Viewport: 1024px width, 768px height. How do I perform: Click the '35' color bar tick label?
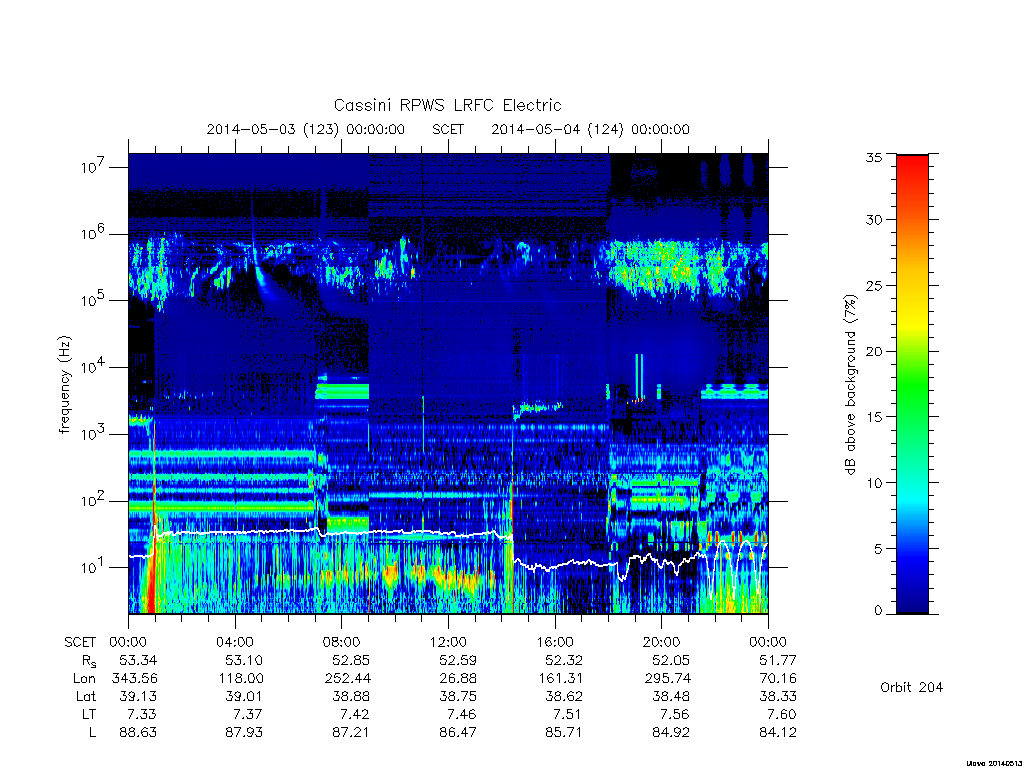click(873, 157)
